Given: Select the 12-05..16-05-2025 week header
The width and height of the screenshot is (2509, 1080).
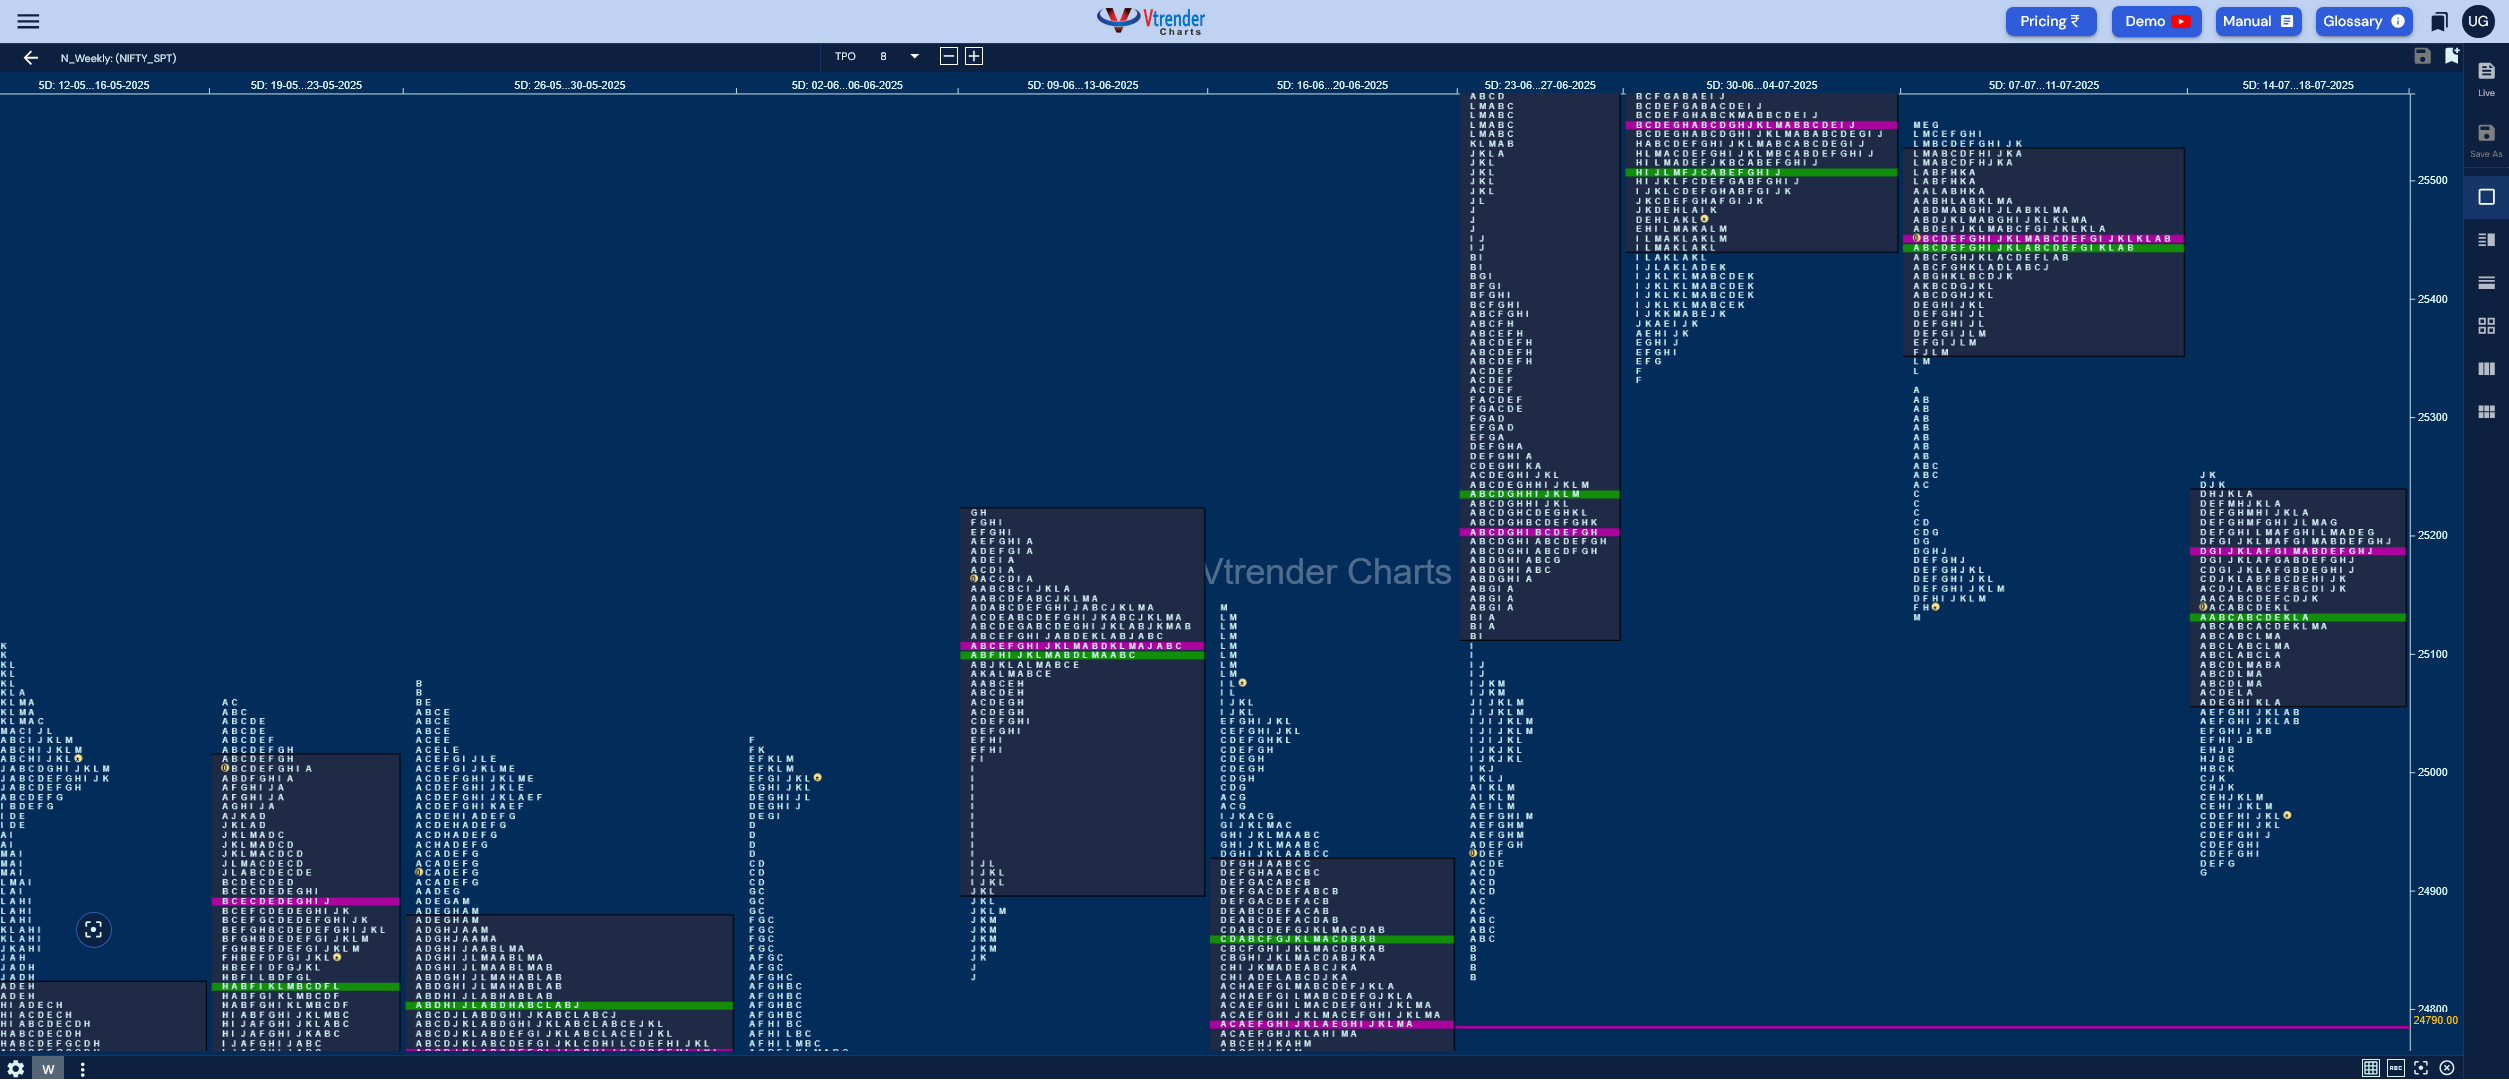Looking at the screenshot, I should tap(94, 85).
